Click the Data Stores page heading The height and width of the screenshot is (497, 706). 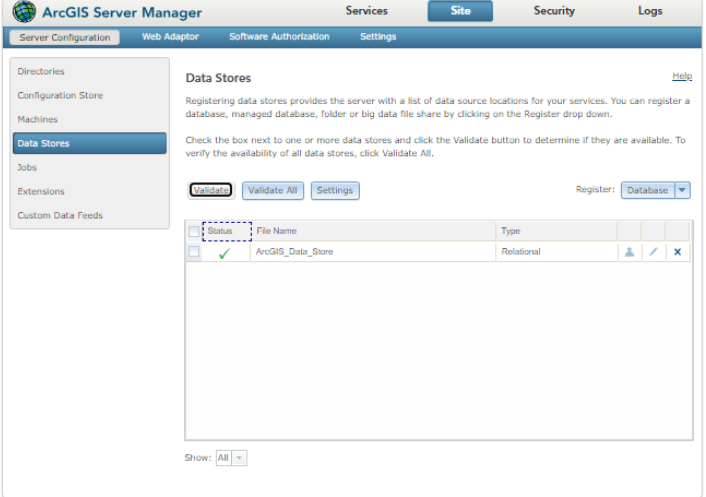click(218, 78)
